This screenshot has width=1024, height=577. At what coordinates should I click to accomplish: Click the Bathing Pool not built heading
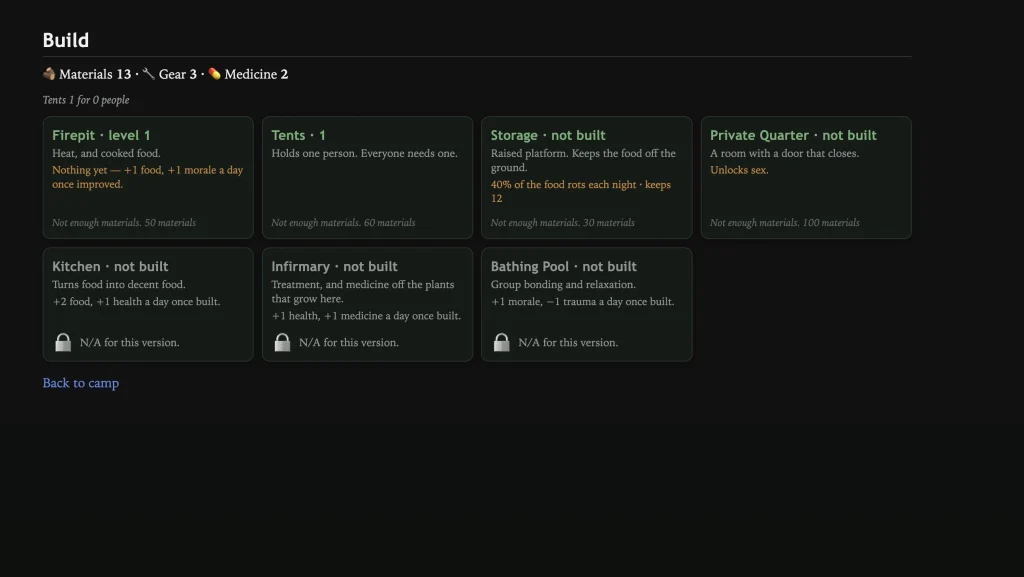click(x=564, y=266)
